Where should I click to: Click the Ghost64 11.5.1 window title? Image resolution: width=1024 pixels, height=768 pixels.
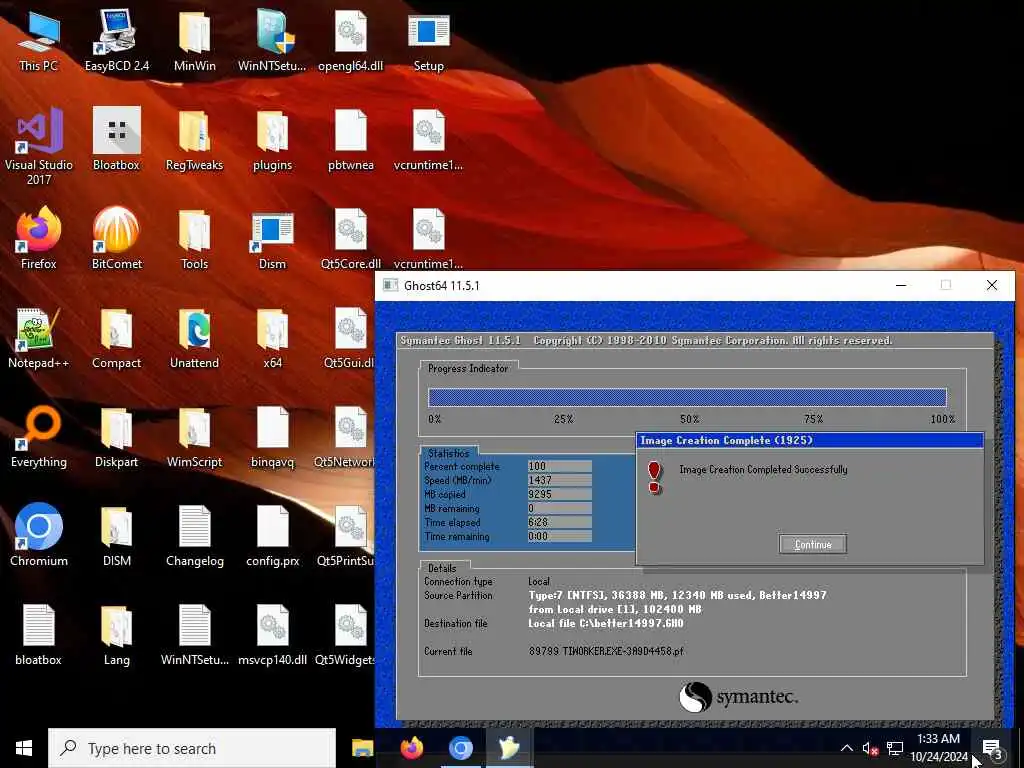[x=441, y=285]
